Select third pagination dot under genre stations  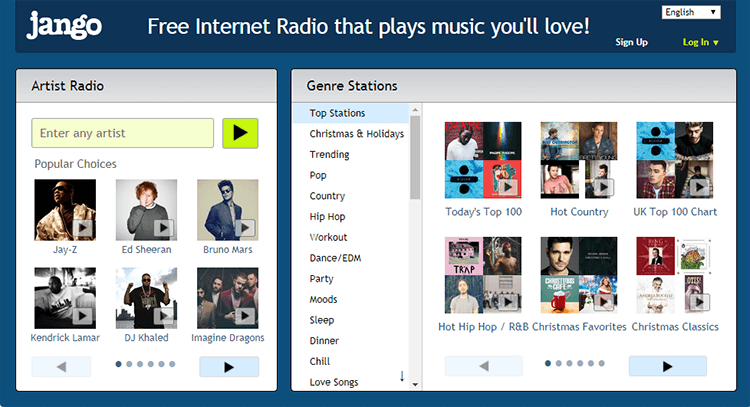569,363
